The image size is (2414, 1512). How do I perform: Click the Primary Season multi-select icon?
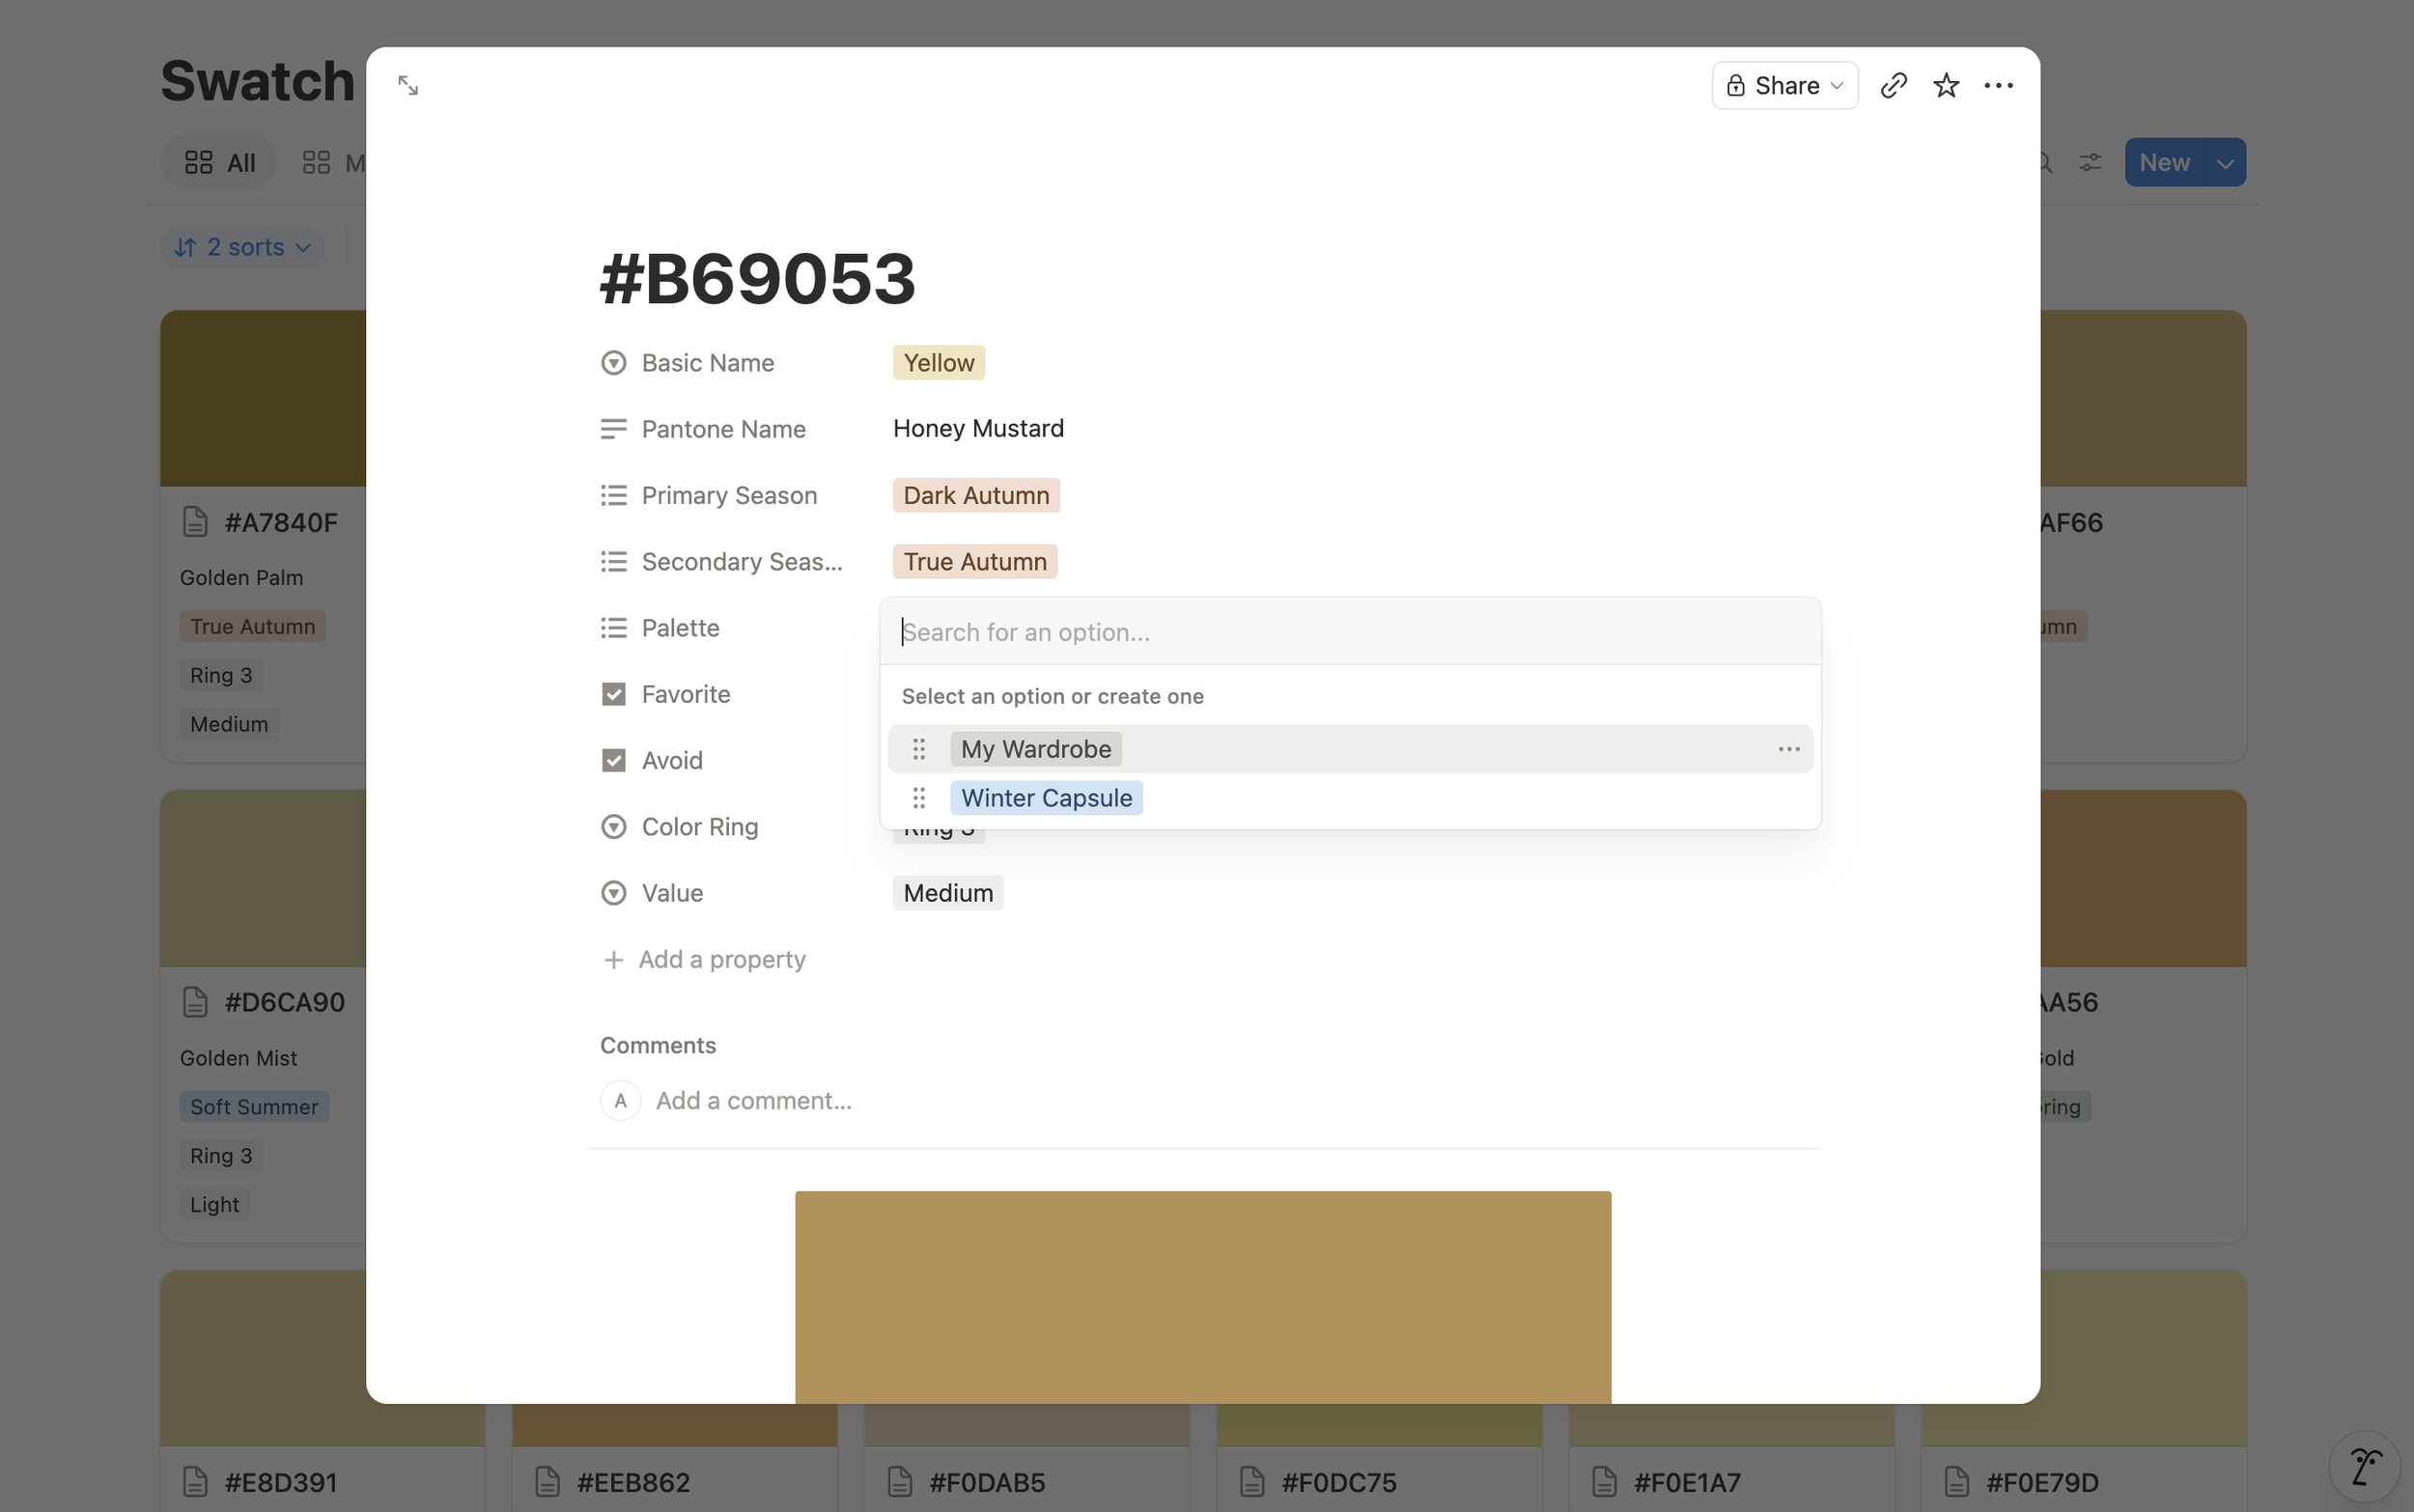(x=613, y=495)
